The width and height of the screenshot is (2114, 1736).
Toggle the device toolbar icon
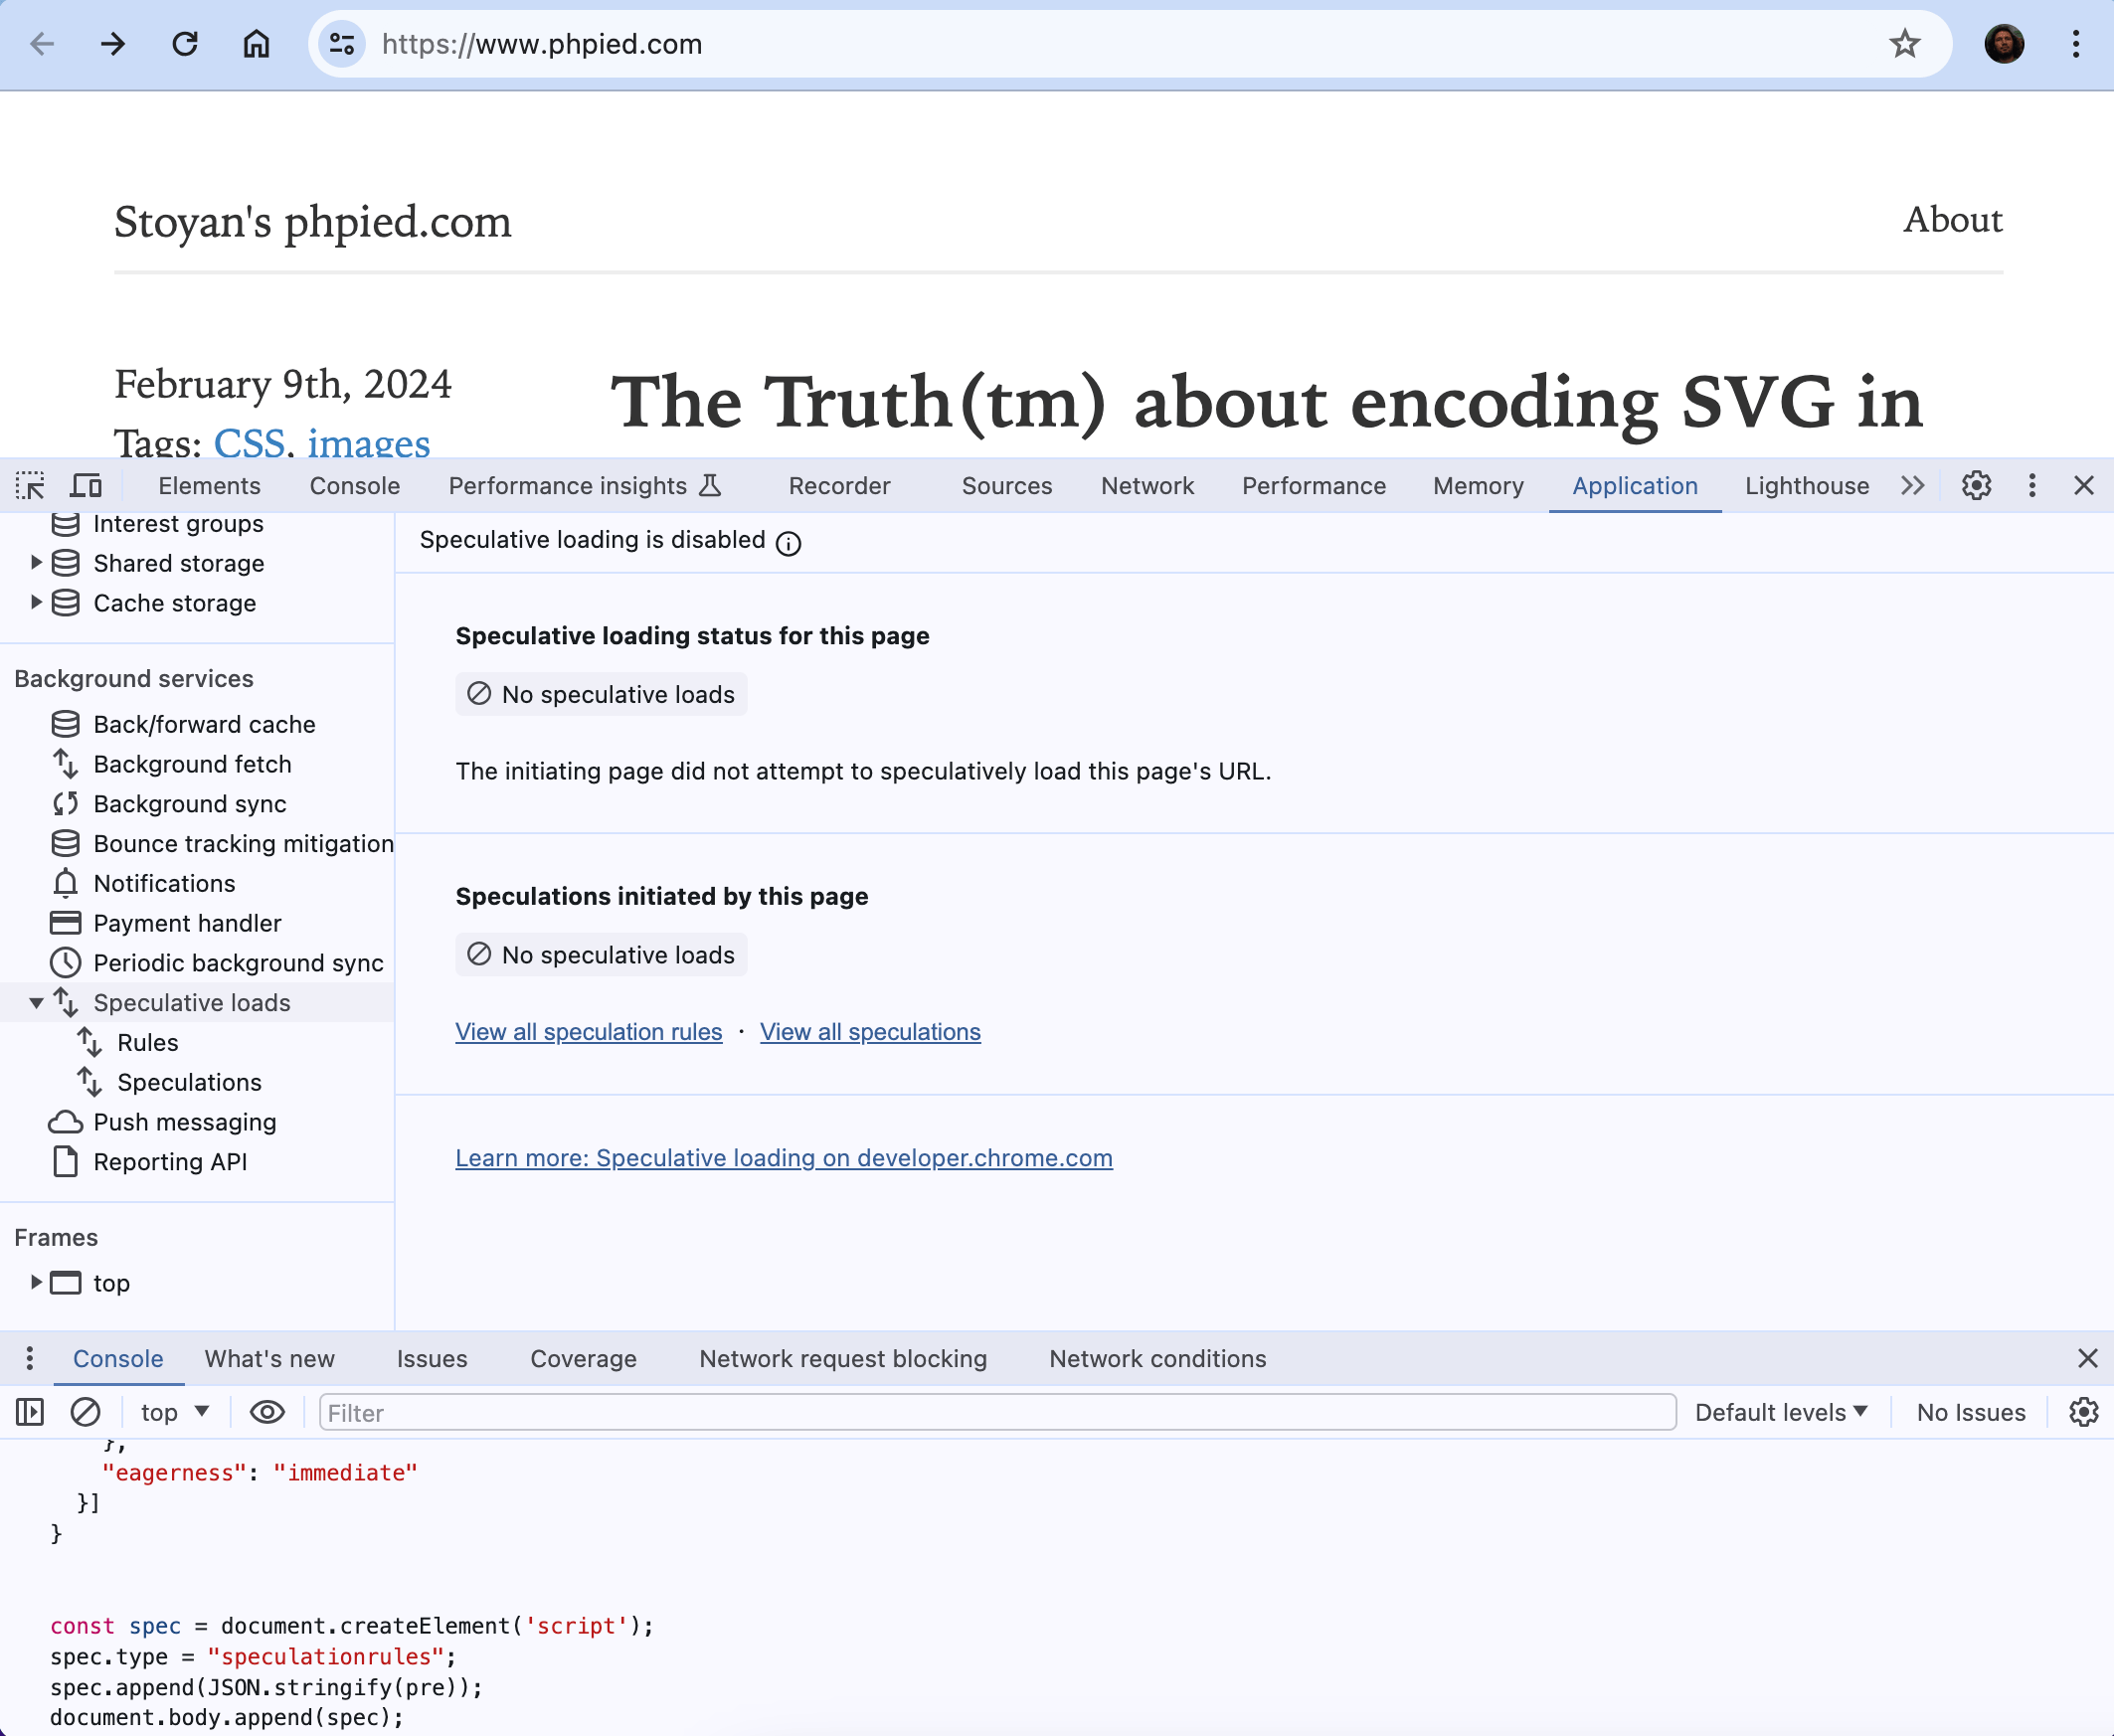[x=86, y=486]
